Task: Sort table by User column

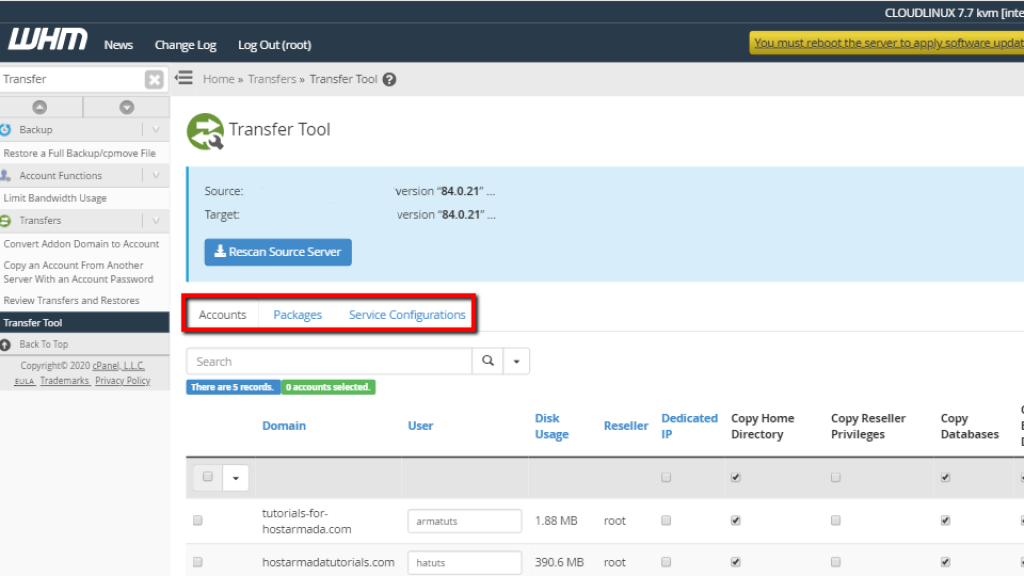Action: coord(421,426)
